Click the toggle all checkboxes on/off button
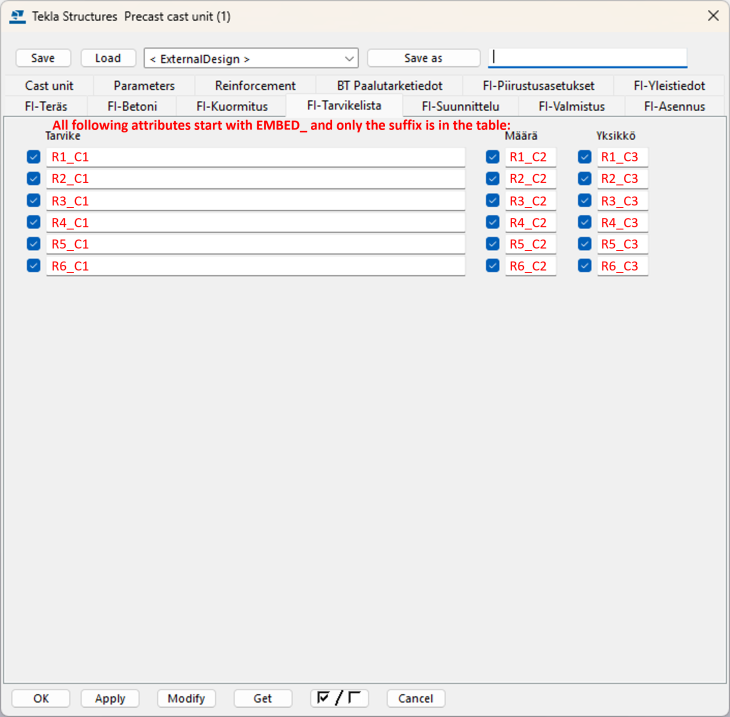This screenshot has width=730, height=717. 339,698
